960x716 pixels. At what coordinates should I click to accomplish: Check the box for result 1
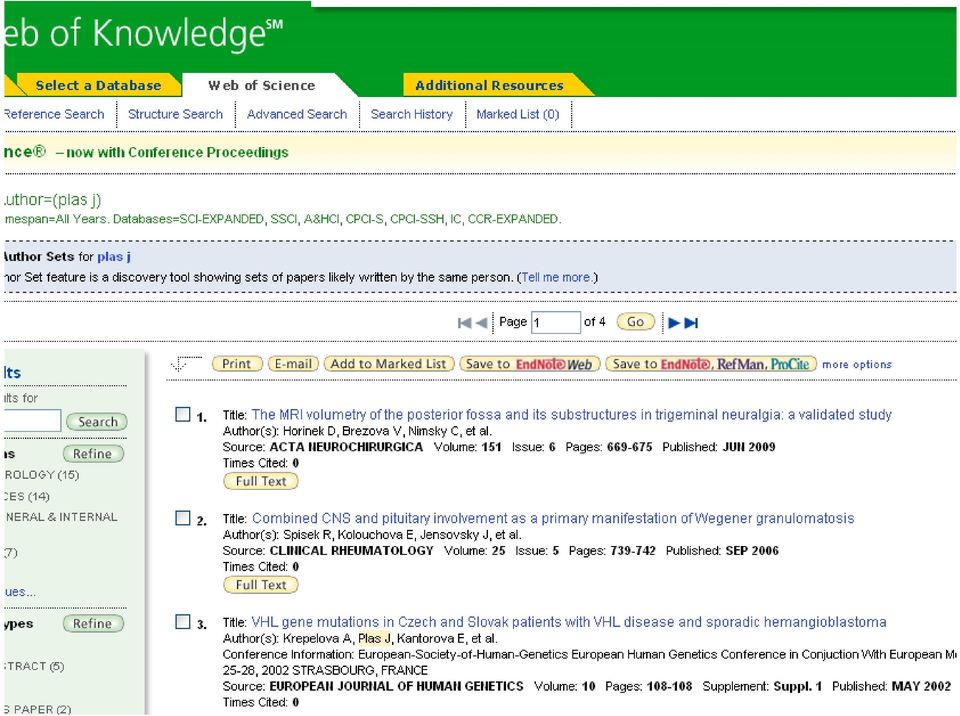pos(182,415)
